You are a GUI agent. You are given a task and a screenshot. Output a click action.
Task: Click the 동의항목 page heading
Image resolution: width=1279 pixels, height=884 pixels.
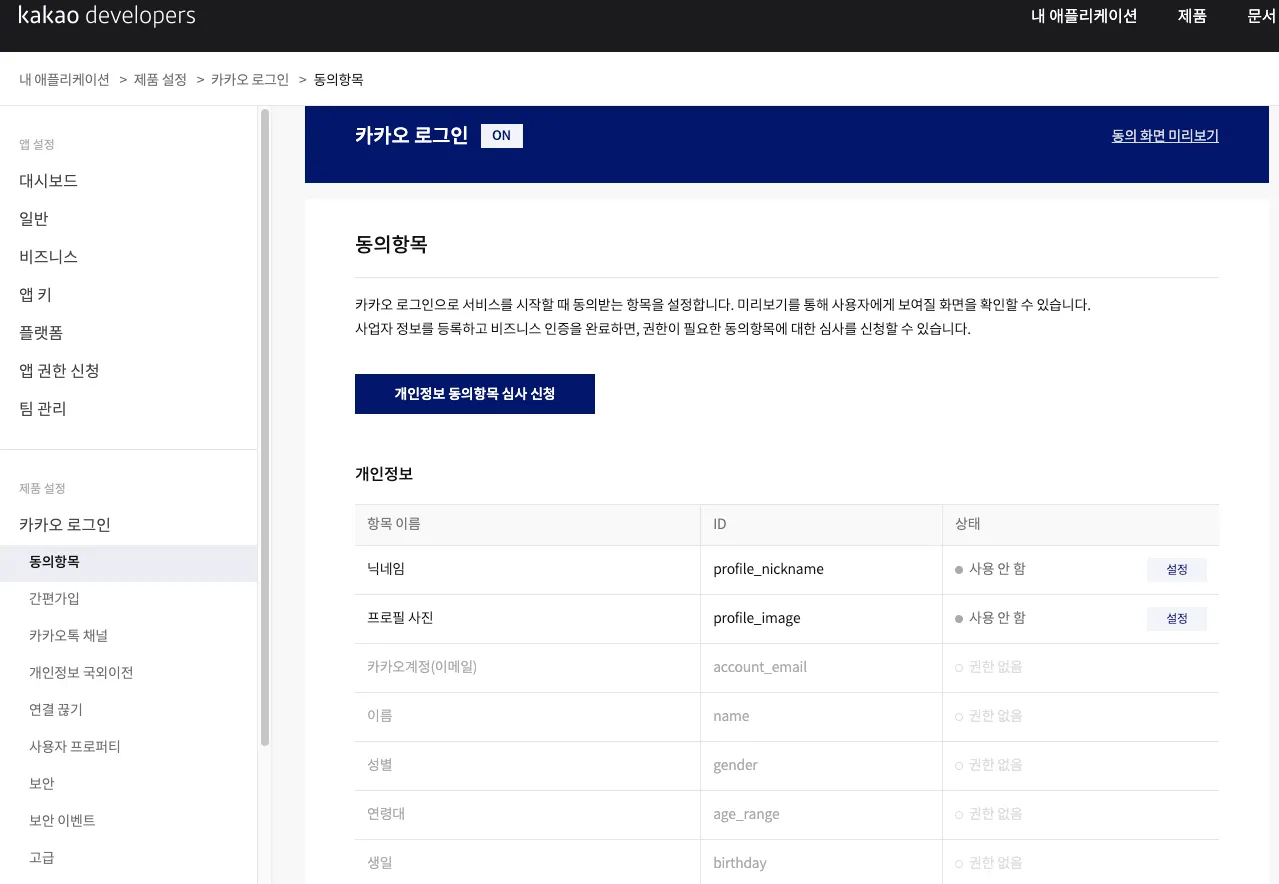point(391,244)
